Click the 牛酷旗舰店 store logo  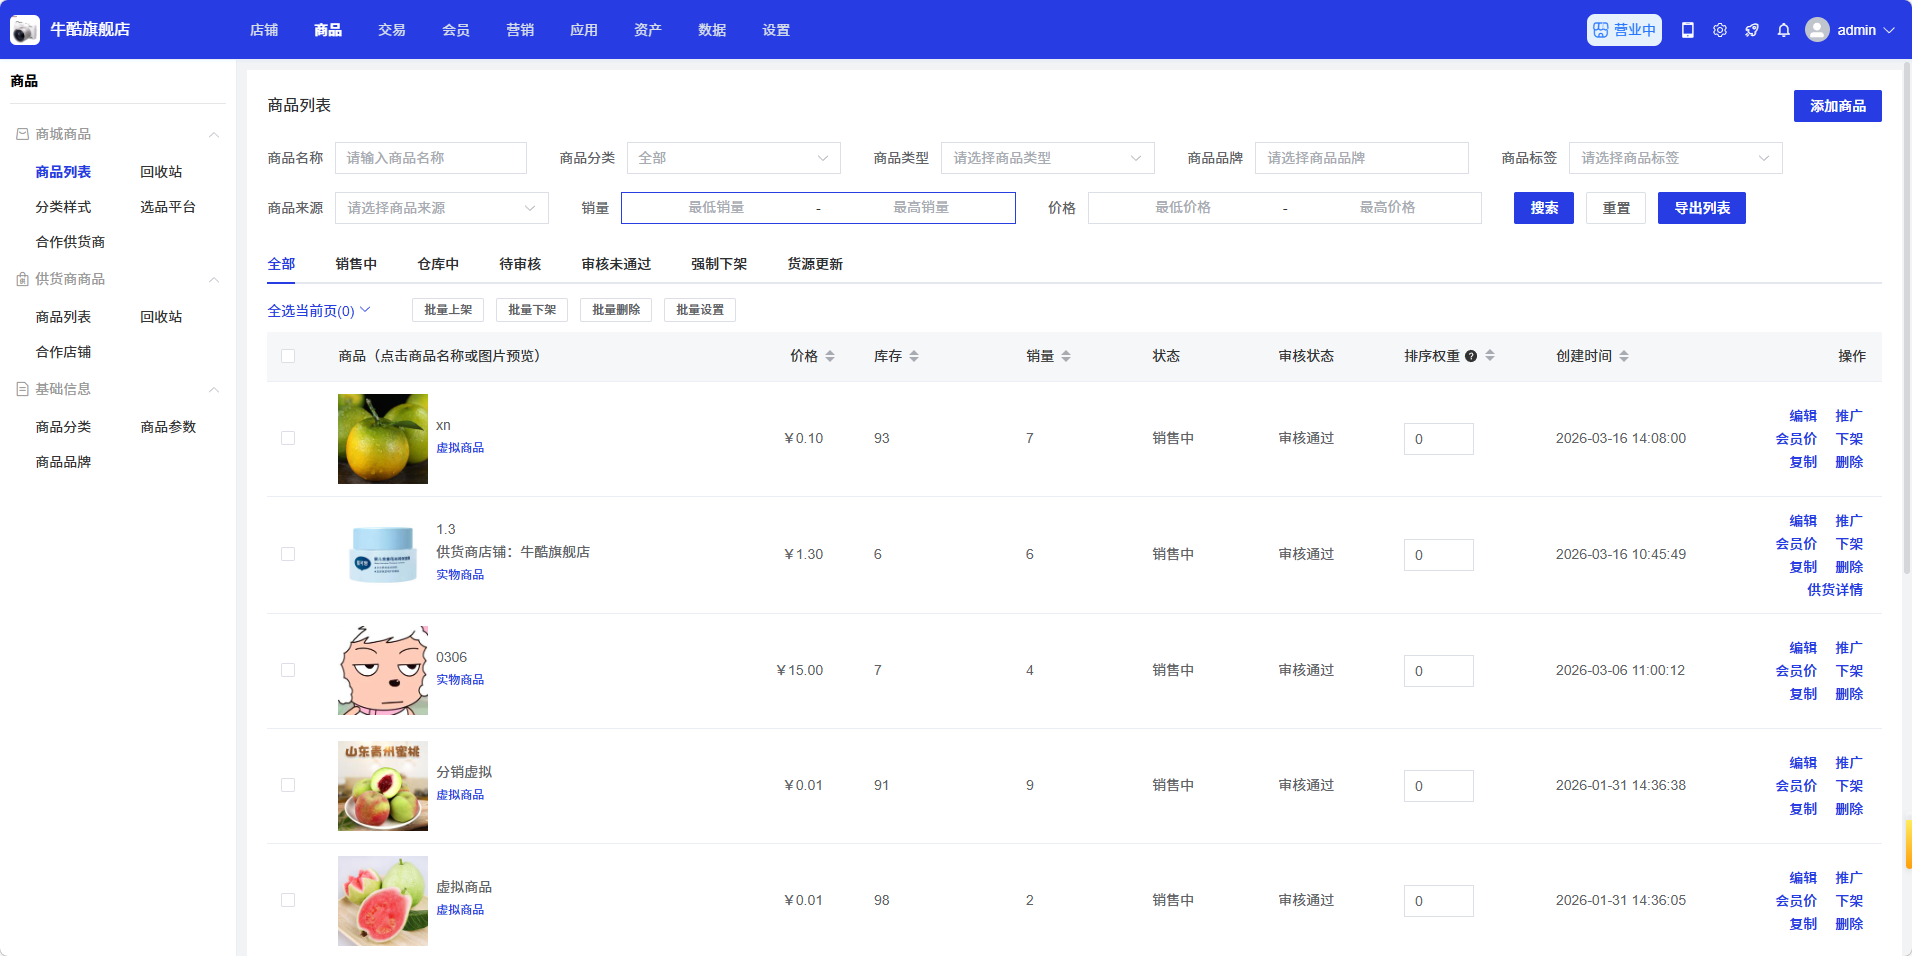click(25, 30)
